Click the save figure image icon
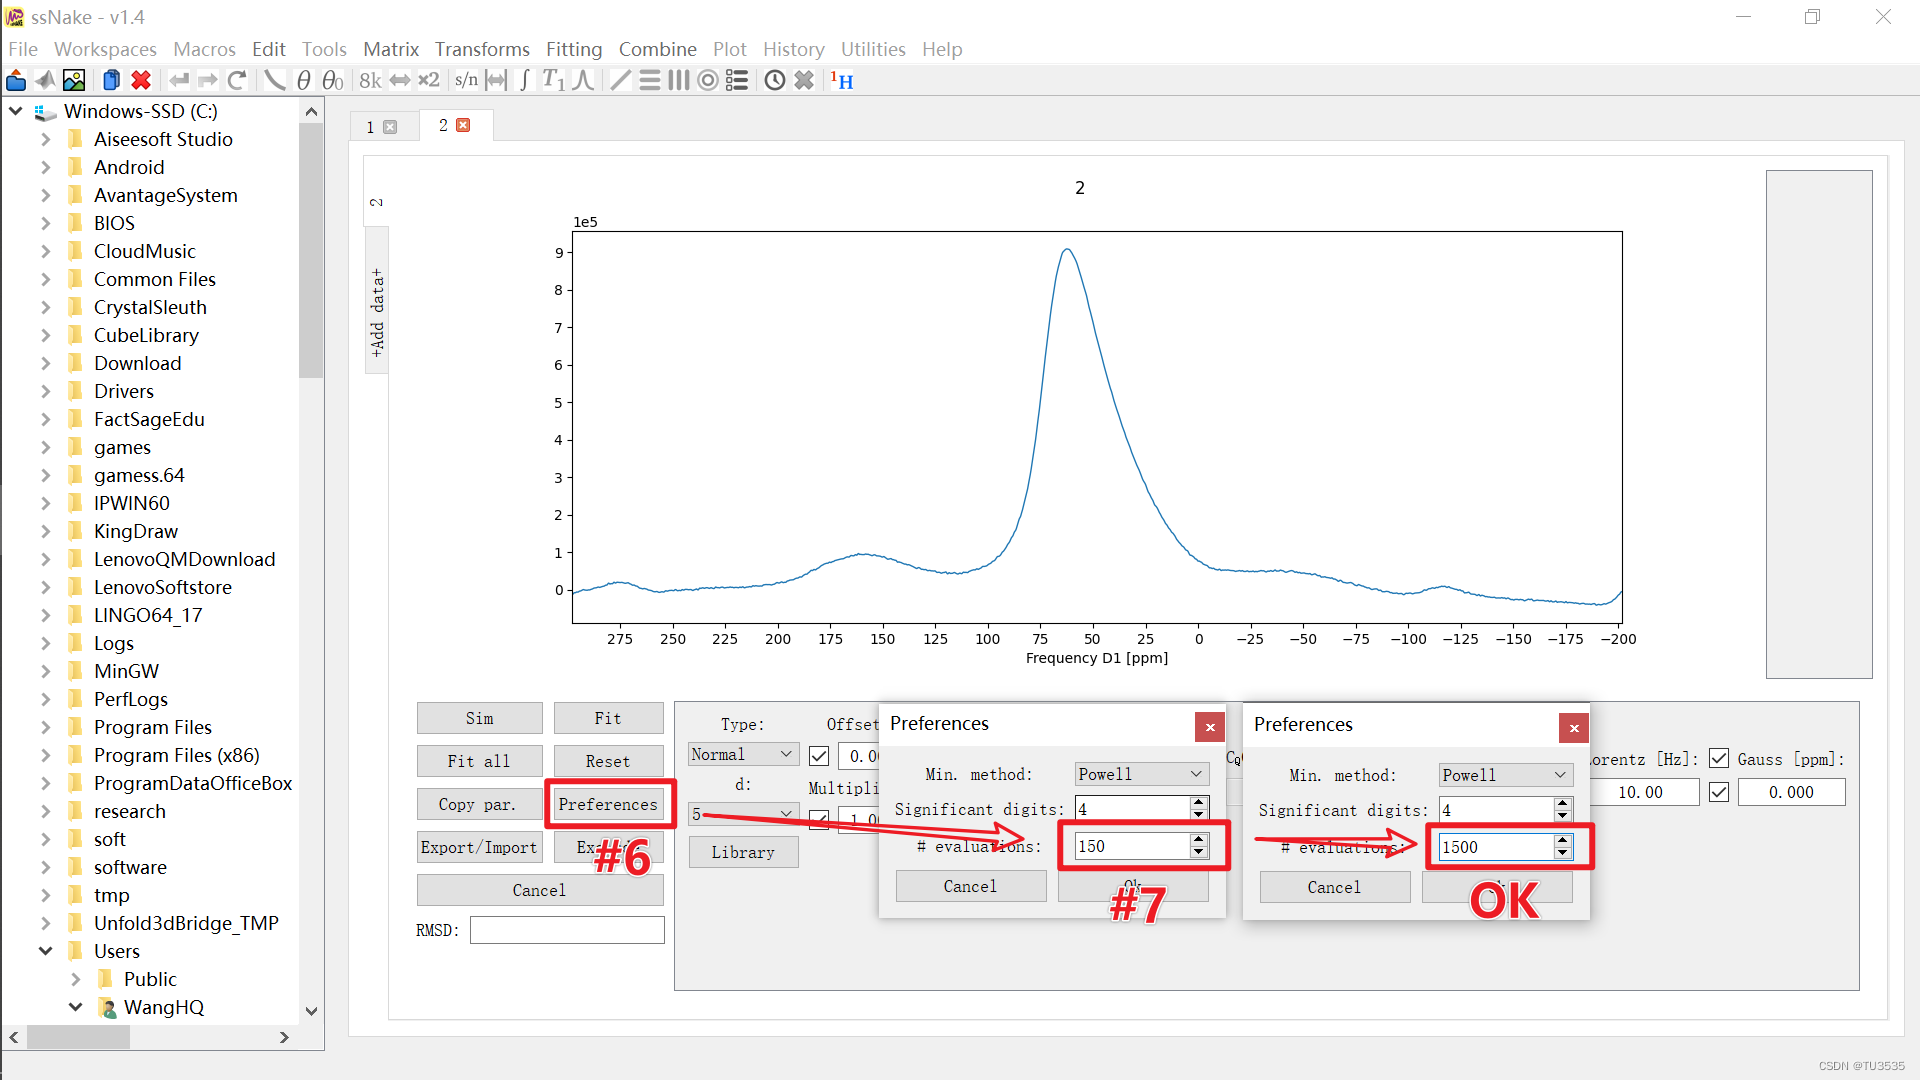This screenshot has width=1920, height=1080. (74, 81)
